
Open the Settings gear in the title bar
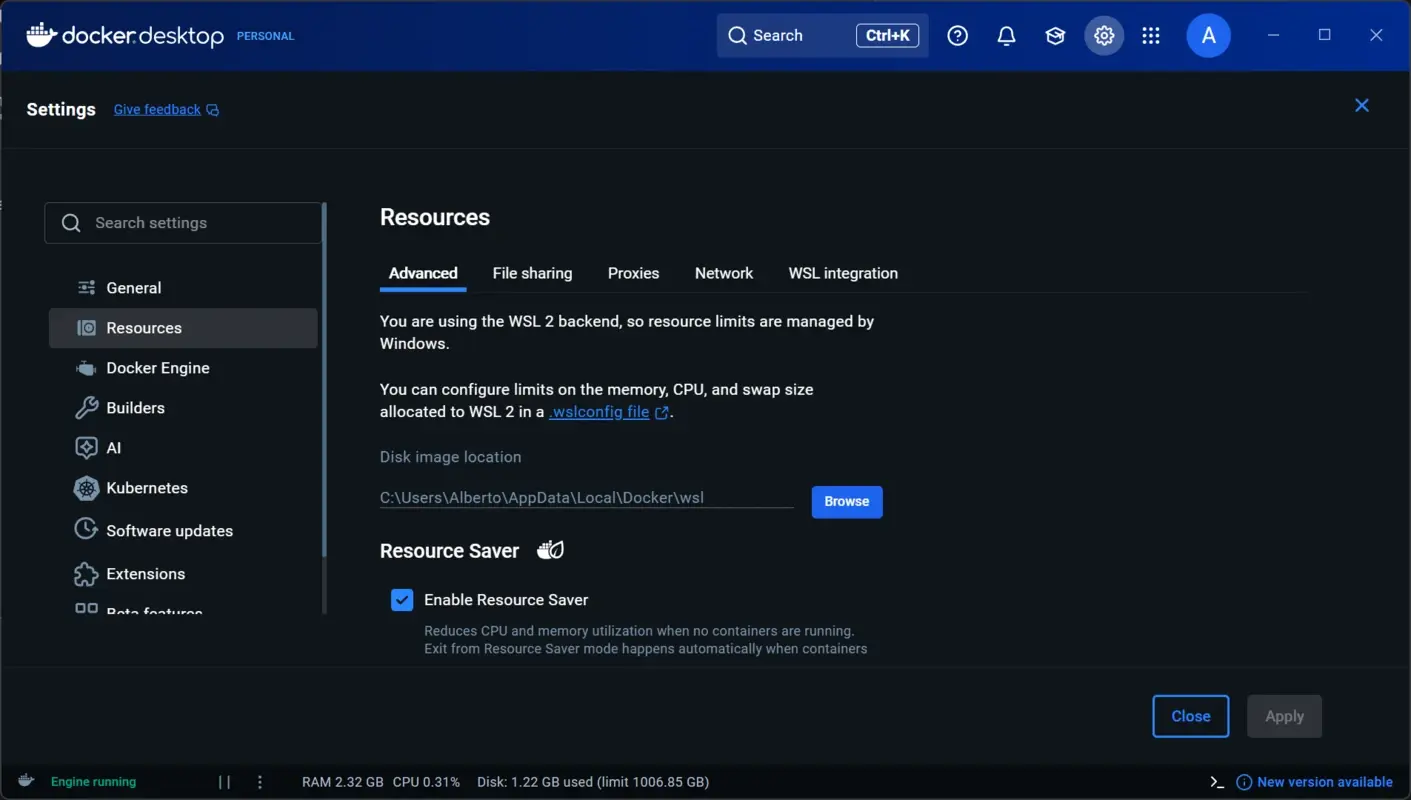[1103, 35]
